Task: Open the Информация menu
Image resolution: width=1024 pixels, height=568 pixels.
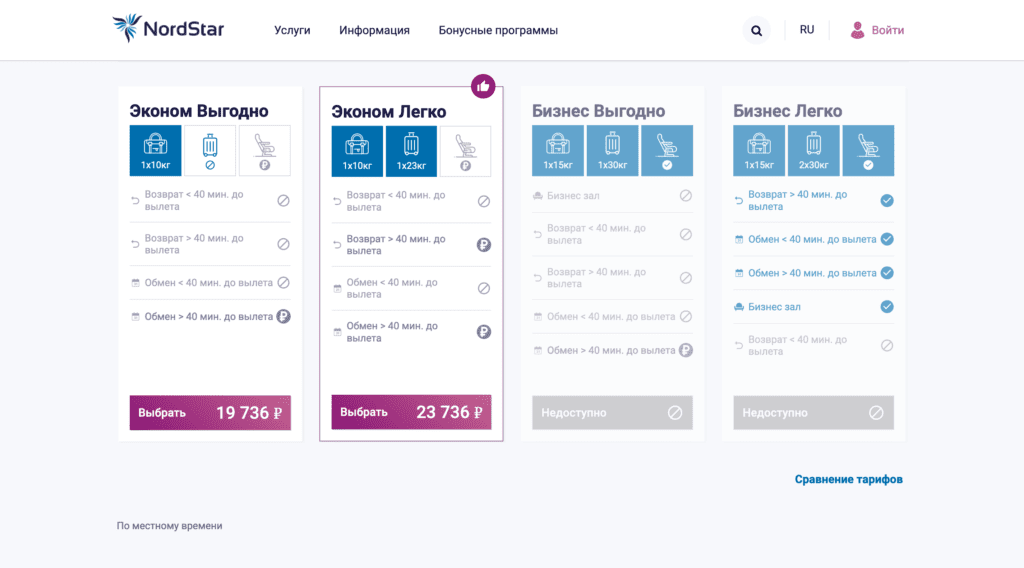Action: coord(374,30)
